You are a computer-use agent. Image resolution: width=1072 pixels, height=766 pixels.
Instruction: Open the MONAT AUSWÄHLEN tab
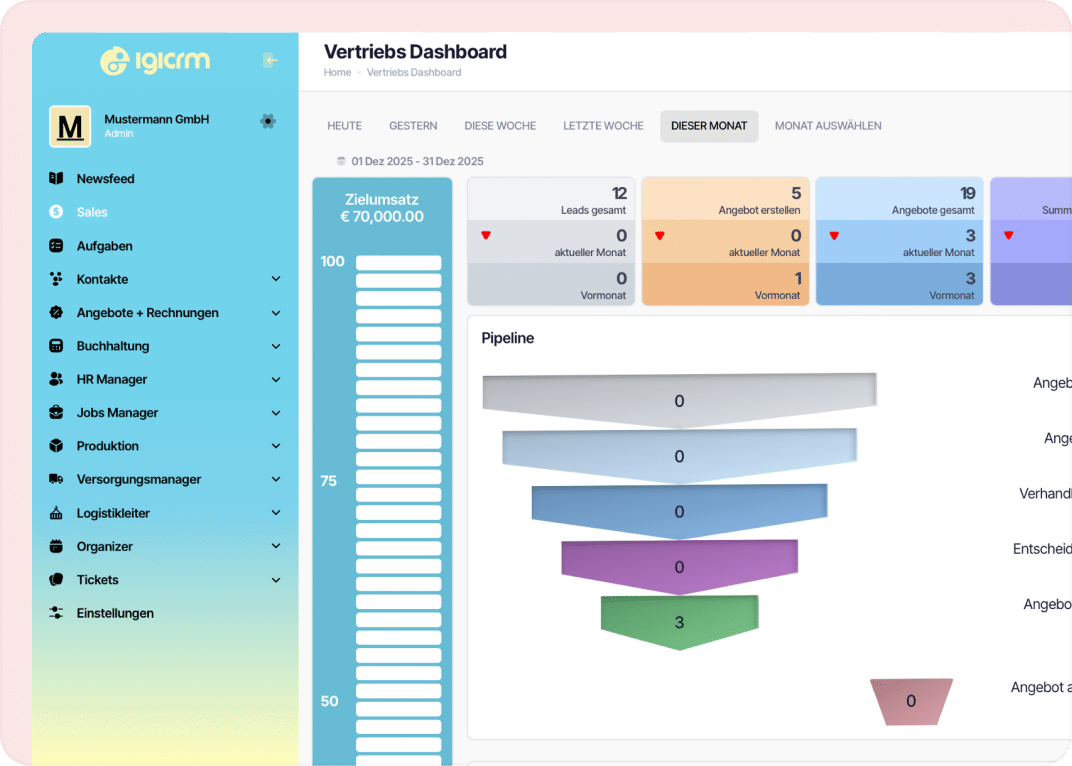coord(828,126)
